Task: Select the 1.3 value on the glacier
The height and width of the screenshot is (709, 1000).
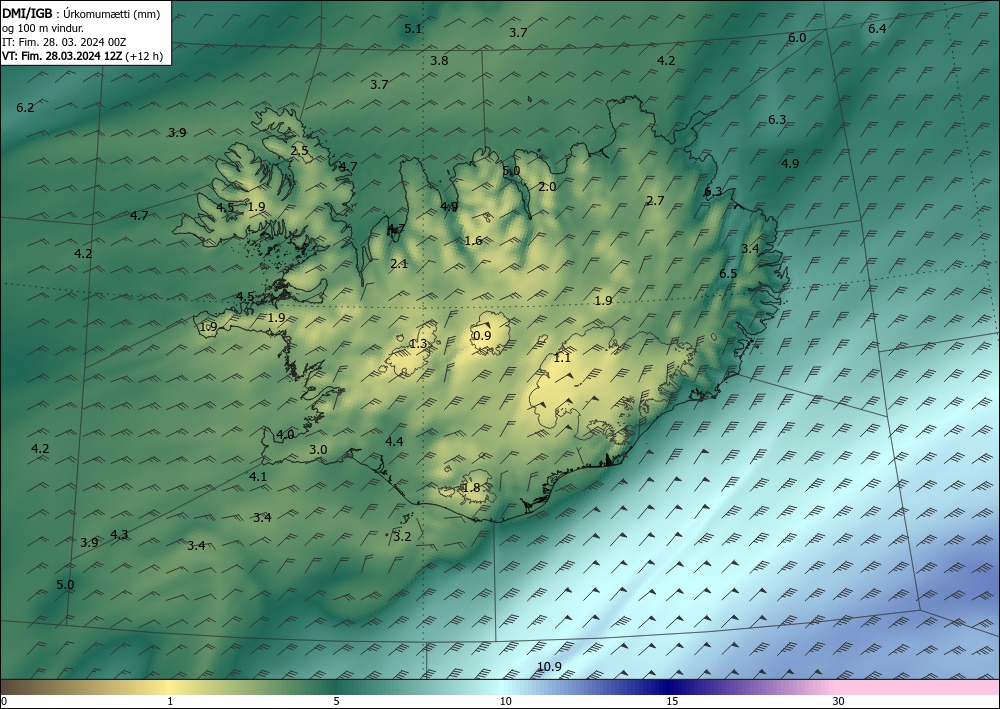Action: pyautogui.click(x=418, y=344)
